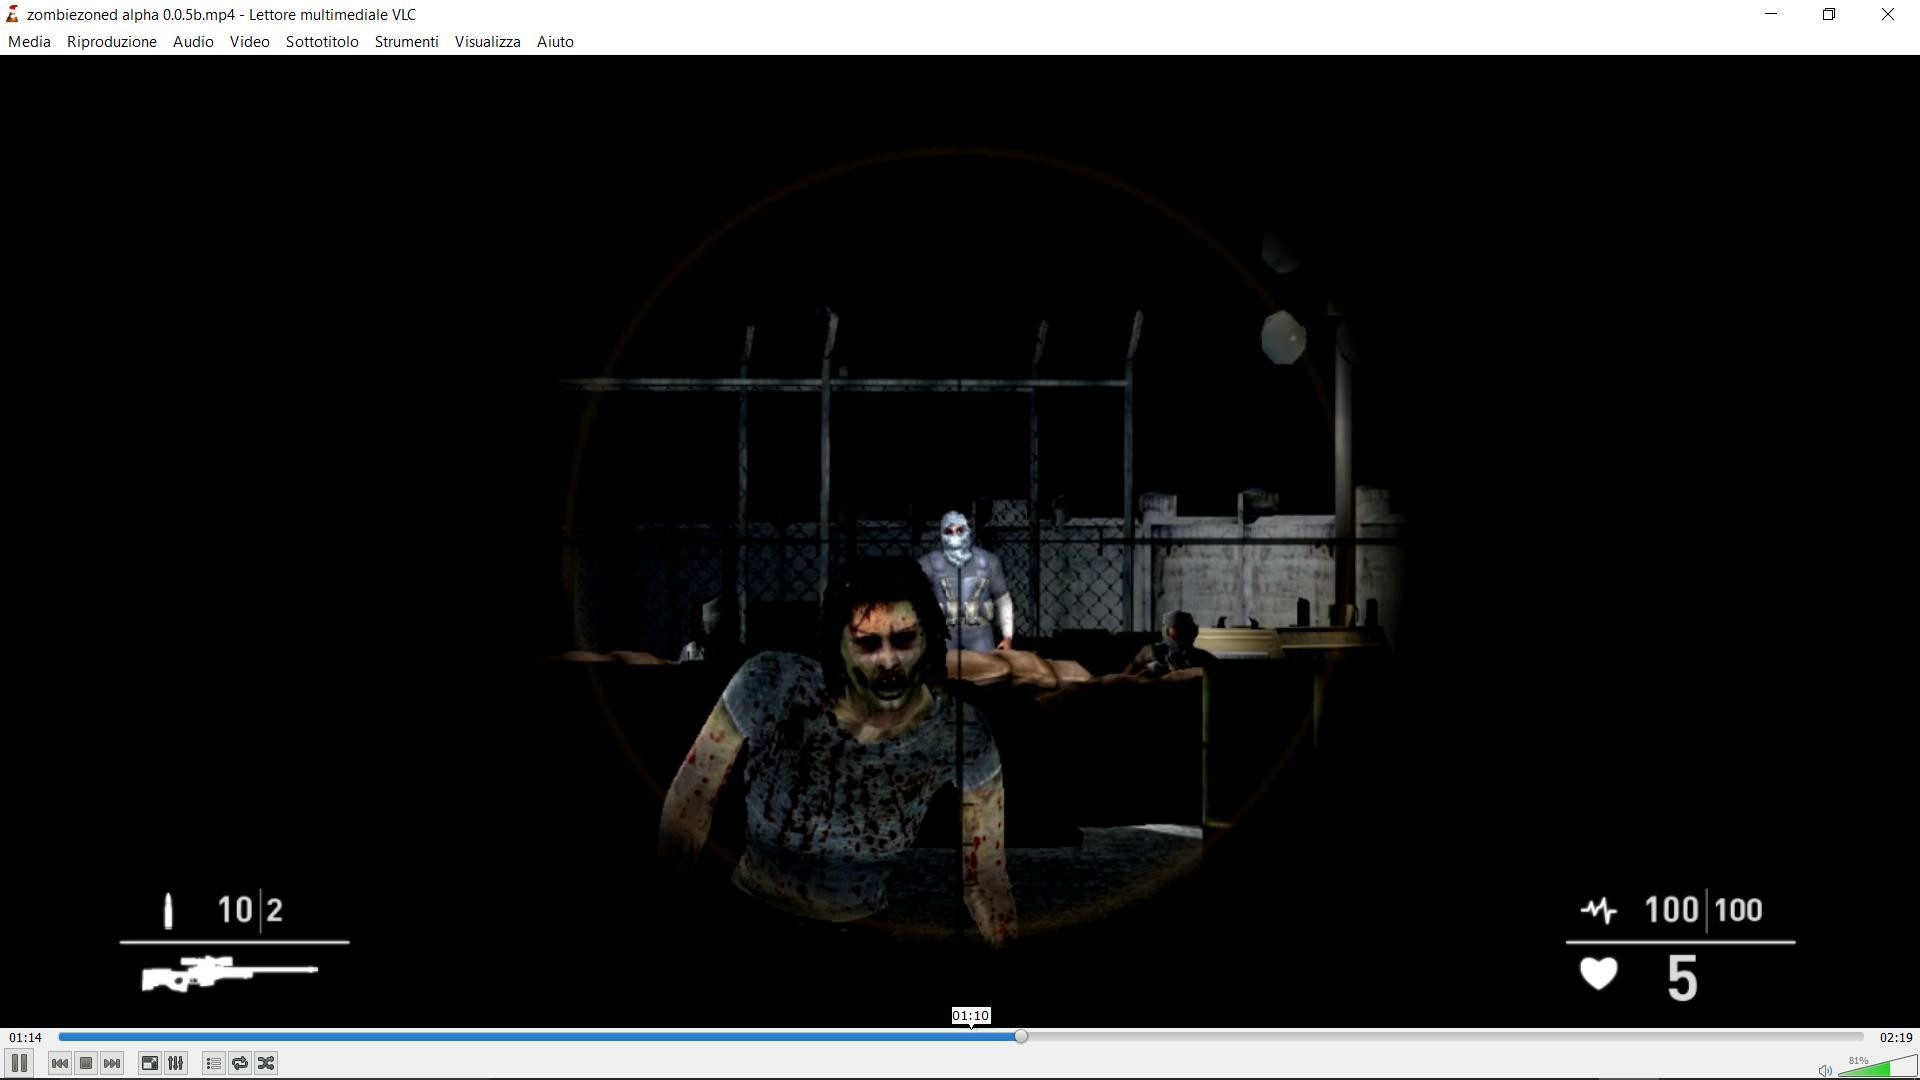Open the Sottotitolo menu
The height and width of the screenshot is (1080, 1920).
[x=322, y=42]
